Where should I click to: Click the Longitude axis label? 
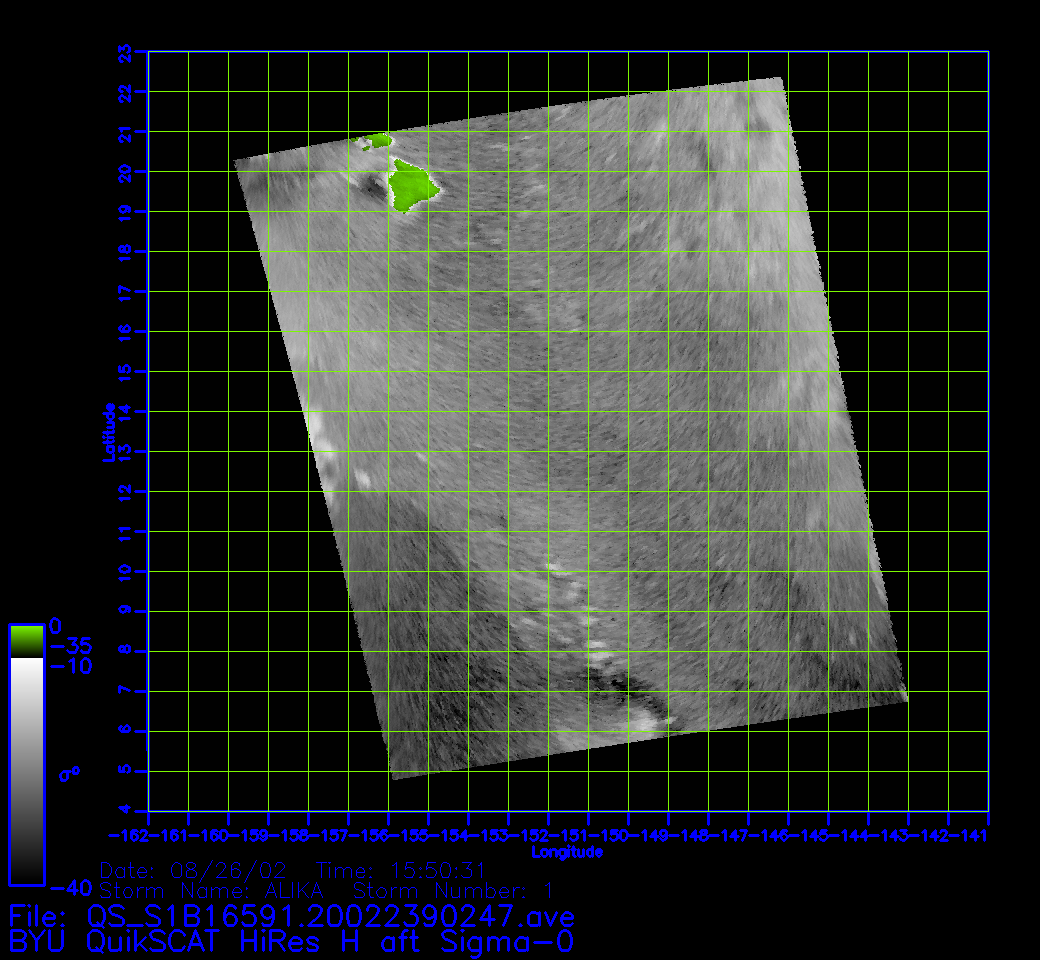[x=567, y=852]
